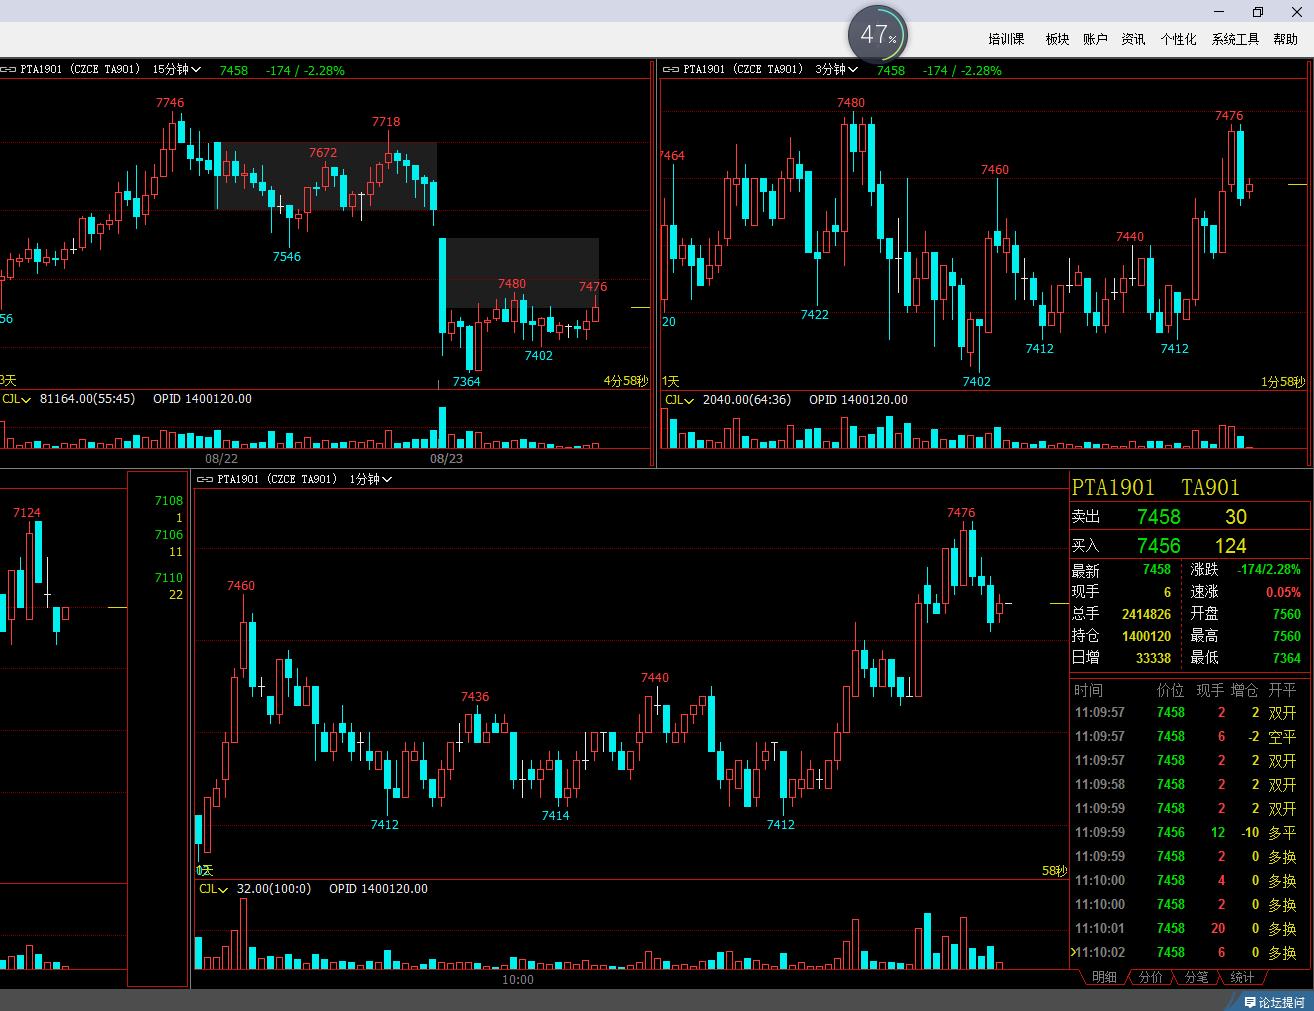Open 论坛提问 forum question button
Screen dimensions: 1314x1011
(1274, 1001)
